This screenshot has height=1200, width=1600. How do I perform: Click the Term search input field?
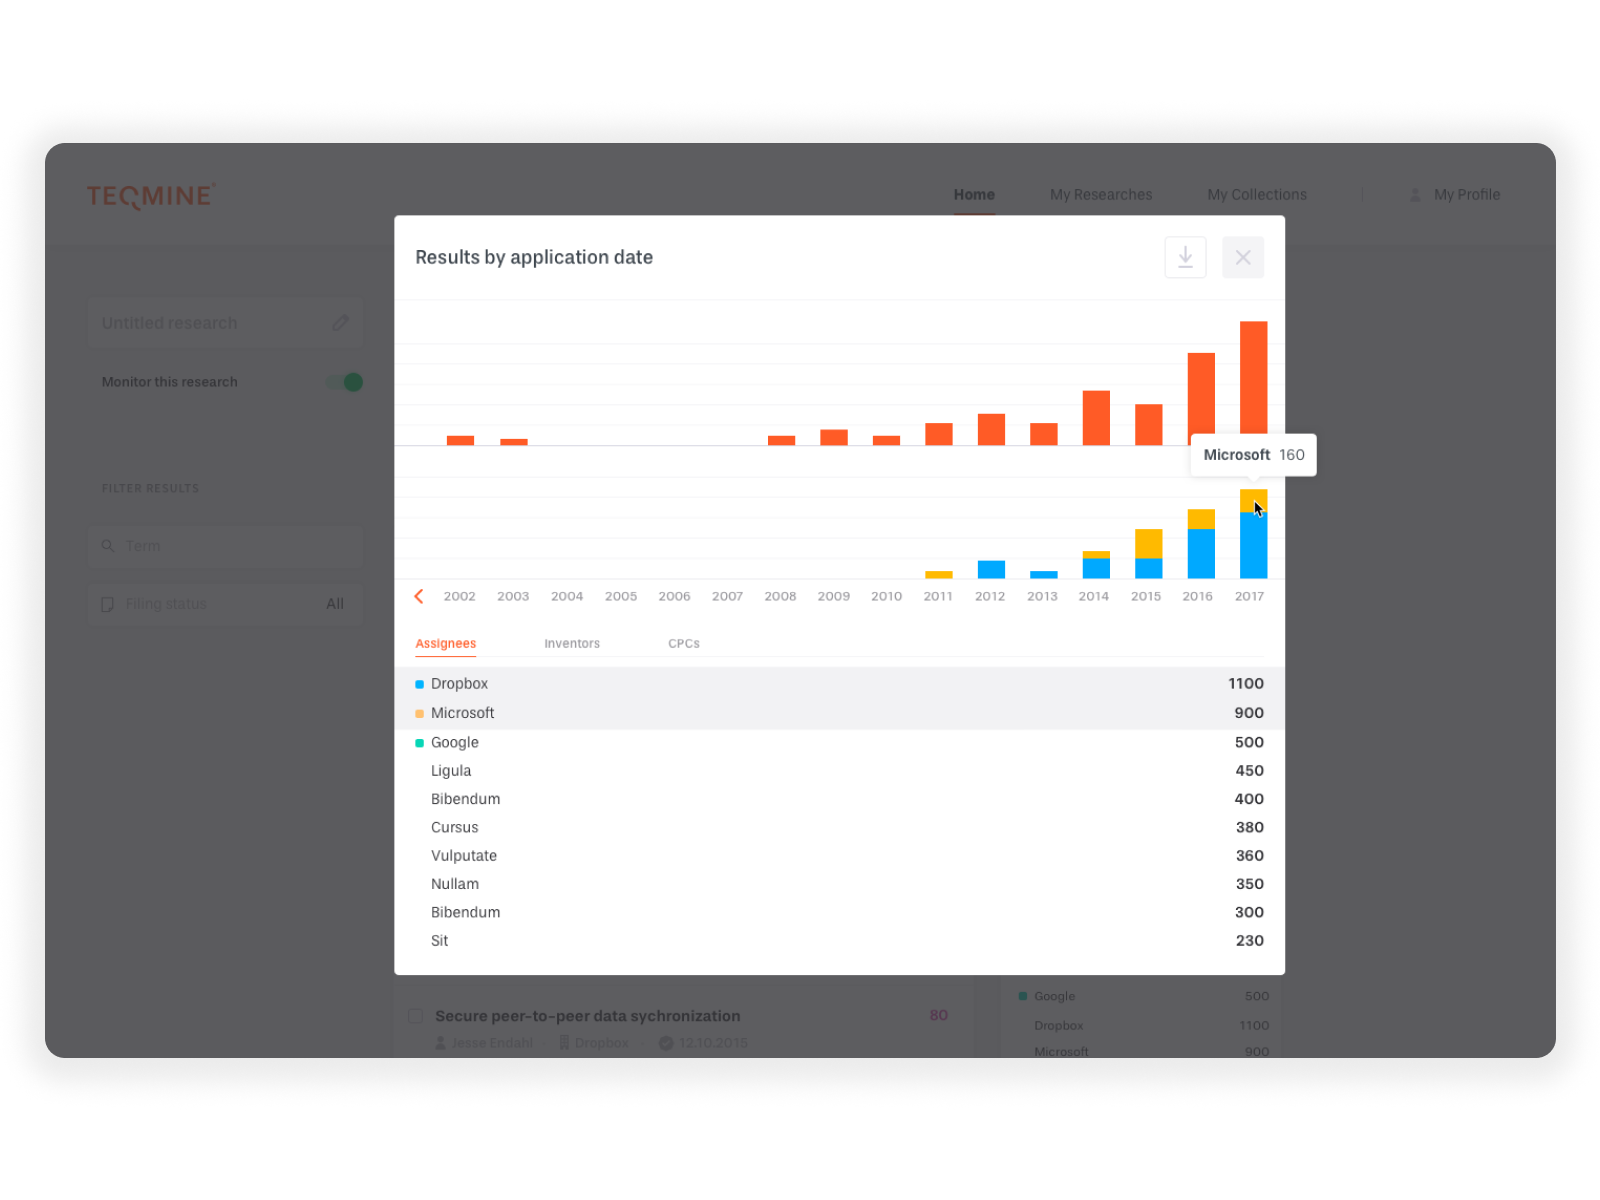tap(225, 546)
